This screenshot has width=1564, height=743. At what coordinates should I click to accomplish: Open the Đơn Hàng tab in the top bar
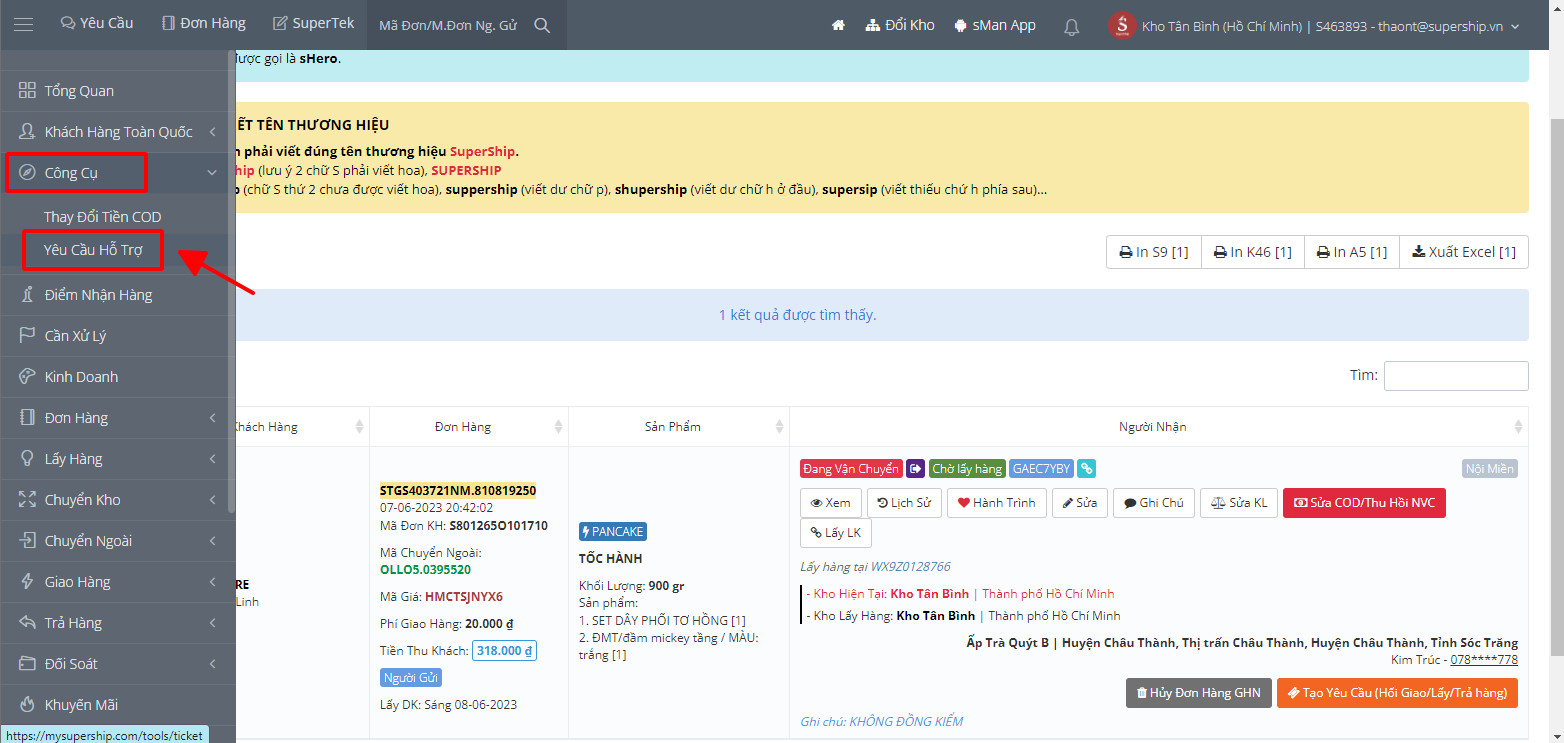[203, 24]
